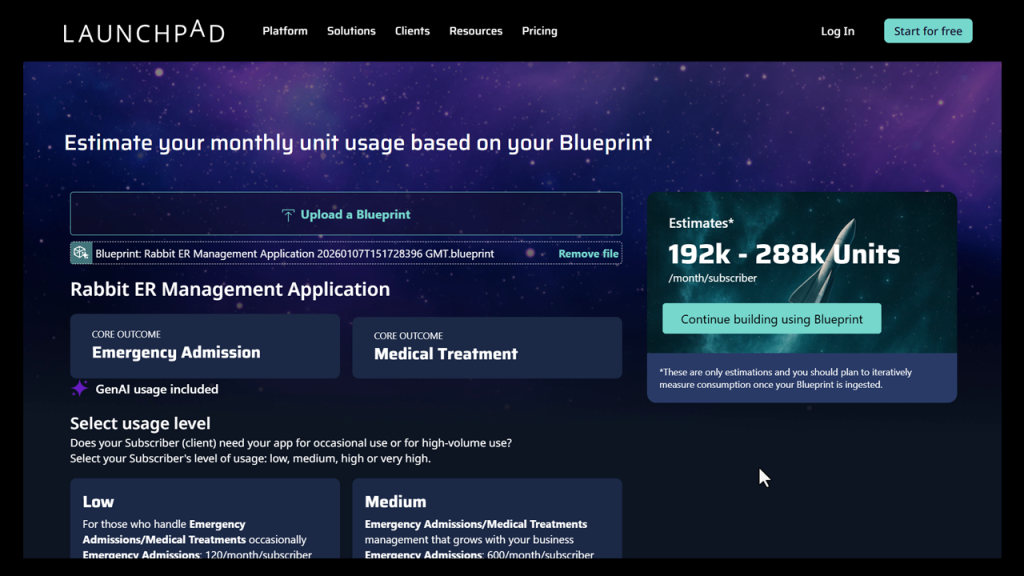This screenshot has height=576, width=1024.
Task: Select the Medium usage level card
Action: point(487,520)
